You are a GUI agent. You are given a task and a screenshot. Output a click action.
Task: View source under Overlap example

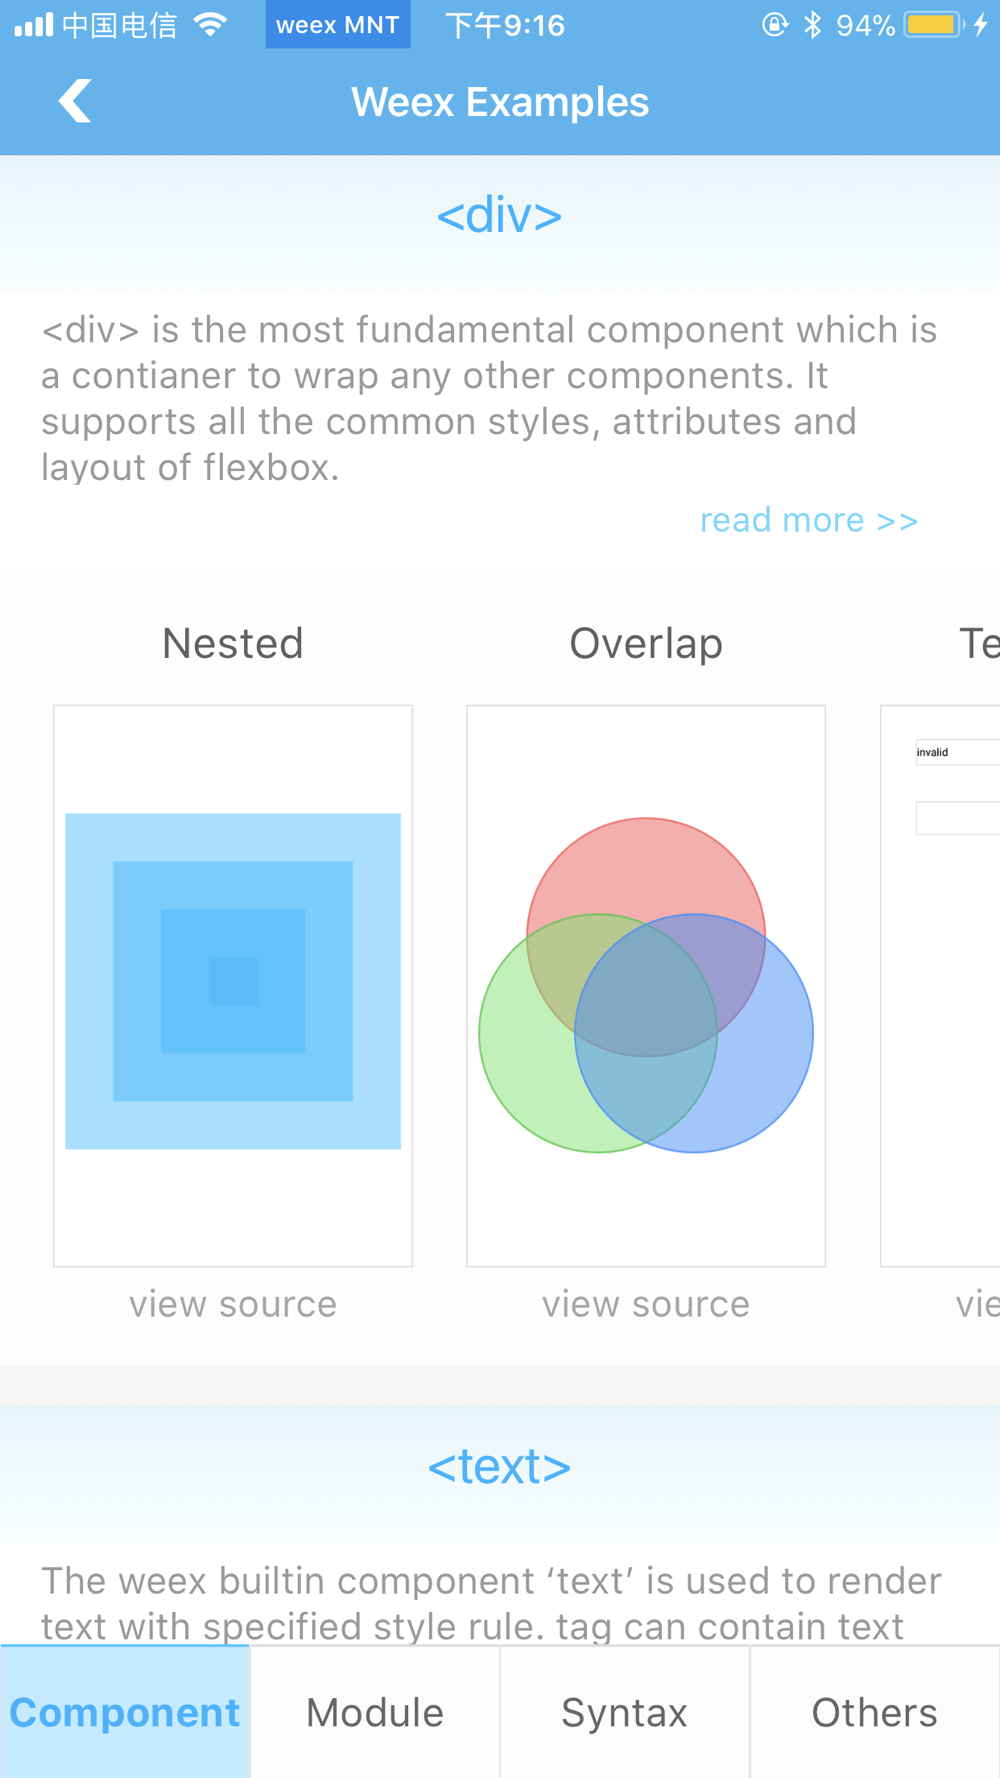[646, 1304]
